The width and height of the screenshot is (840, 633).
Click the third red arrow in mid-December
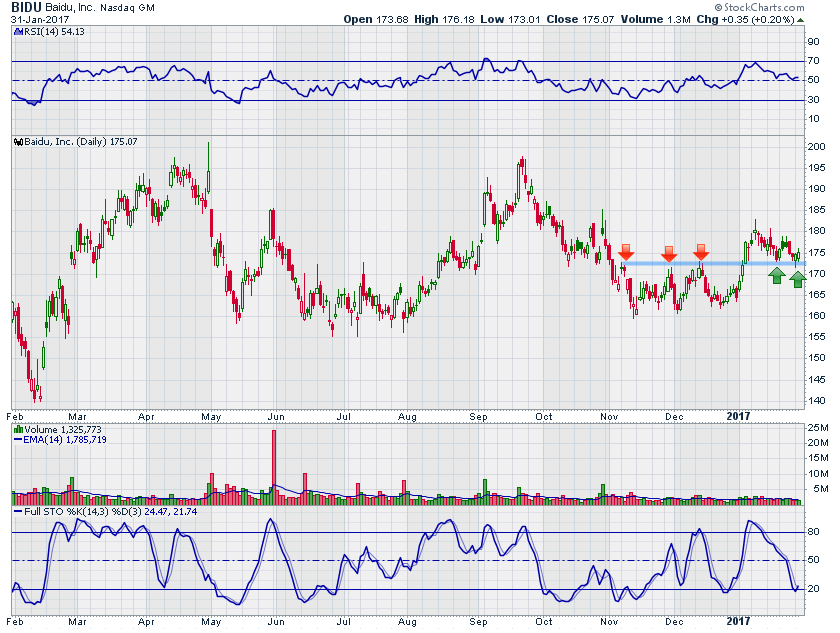(x=702, y=251)
